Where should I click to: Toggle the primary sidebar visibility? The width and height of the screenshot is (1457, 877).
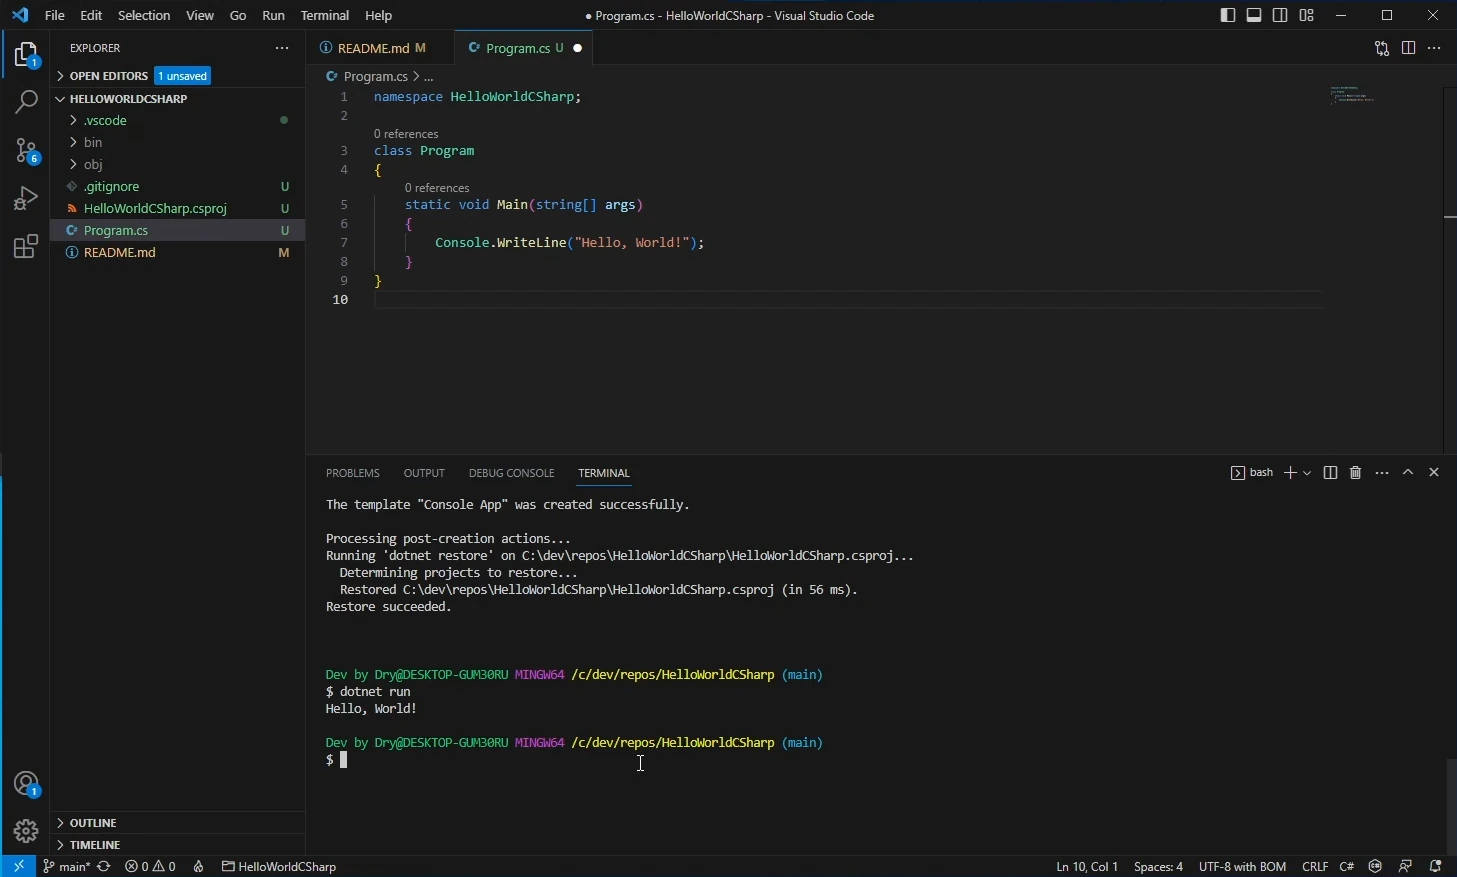click(x=1228, y=15)
